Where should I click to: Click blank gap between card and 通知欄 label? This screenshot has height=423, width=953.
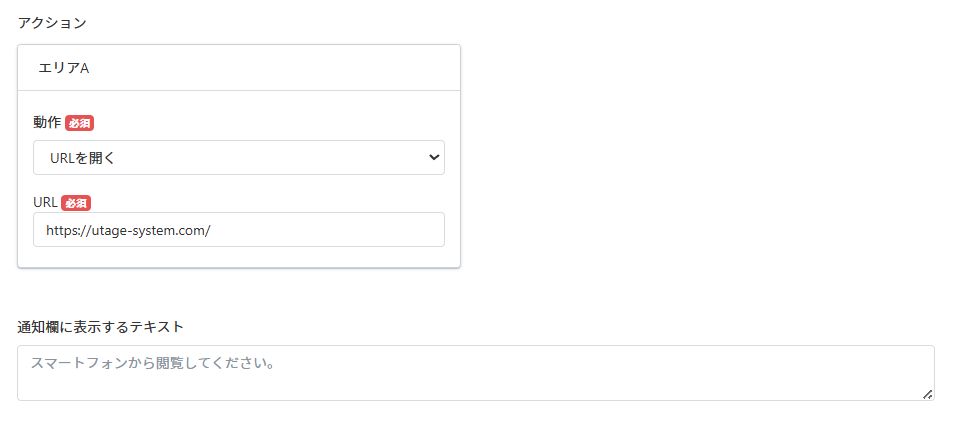(x=239, y=293)
